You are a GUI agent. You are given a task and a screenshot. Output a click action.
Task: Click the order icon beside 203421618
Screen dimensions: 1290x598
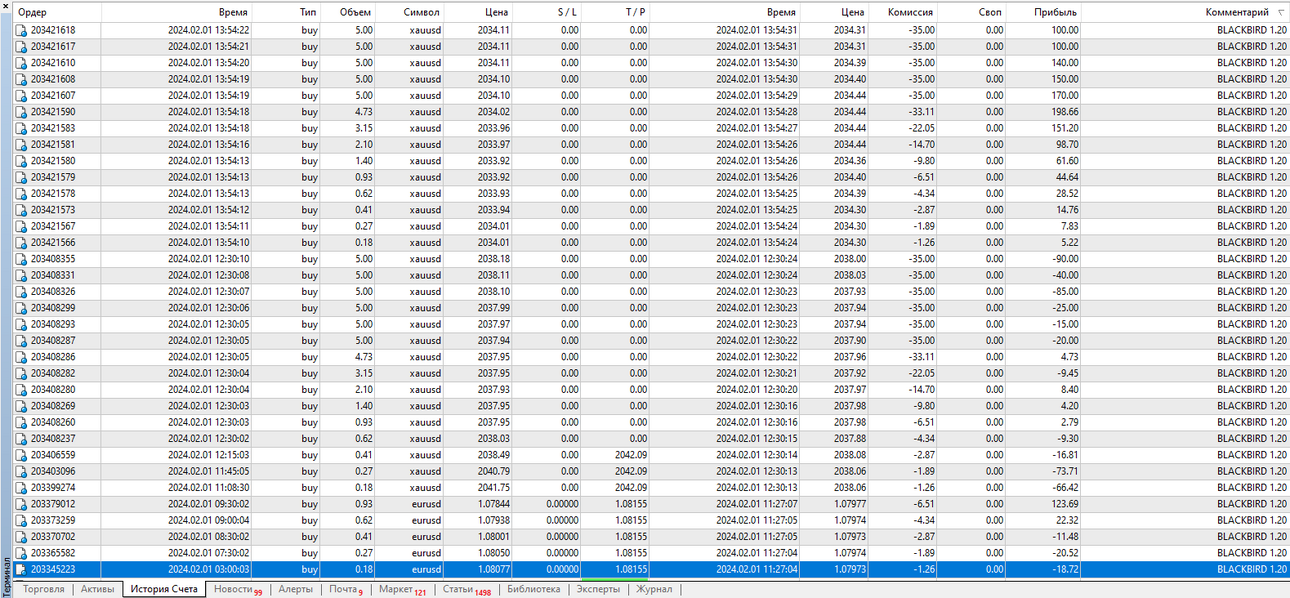click(x=21, y=30)
